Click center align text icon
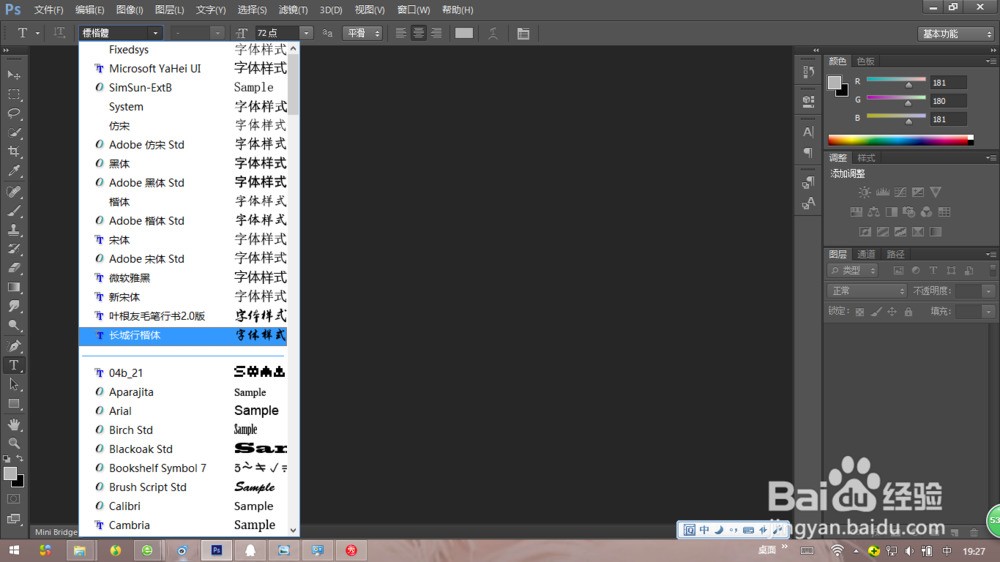Viewport: 1000px width, 562px height. coord(418,33)
